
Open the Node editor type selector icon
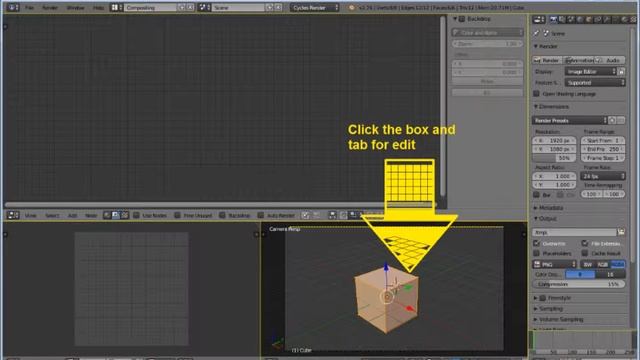coord(13,215)
